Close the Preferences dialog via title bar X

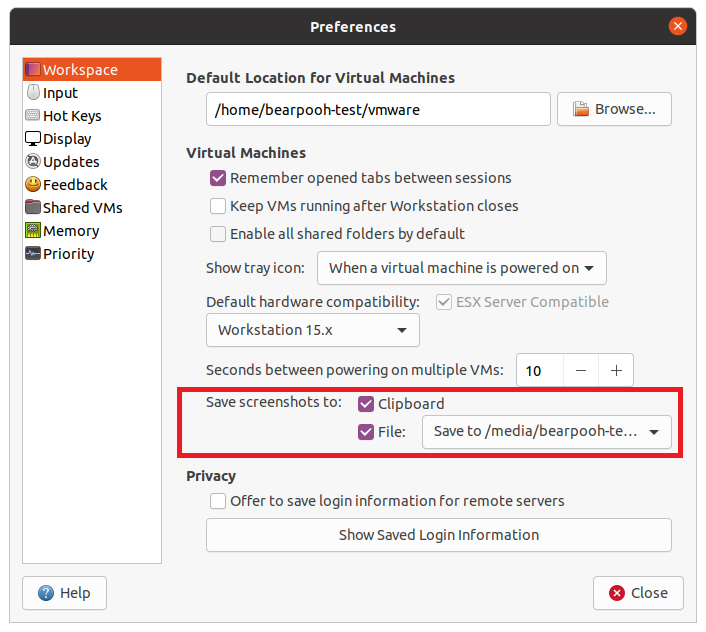tap(678, 26)
